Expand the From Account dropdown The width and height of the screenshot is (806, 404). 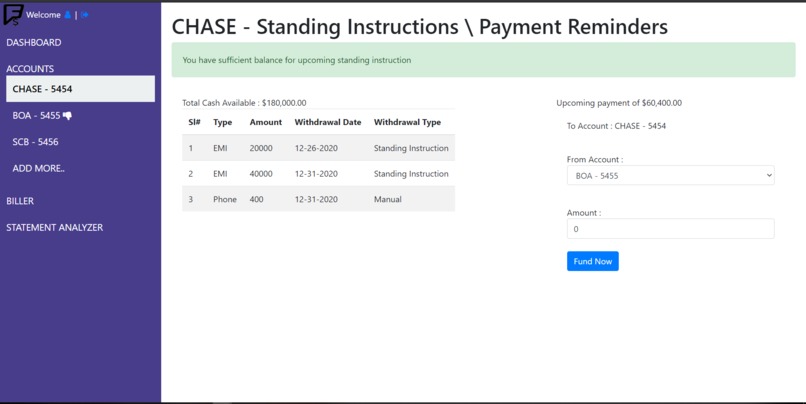[x=670, y=175]
